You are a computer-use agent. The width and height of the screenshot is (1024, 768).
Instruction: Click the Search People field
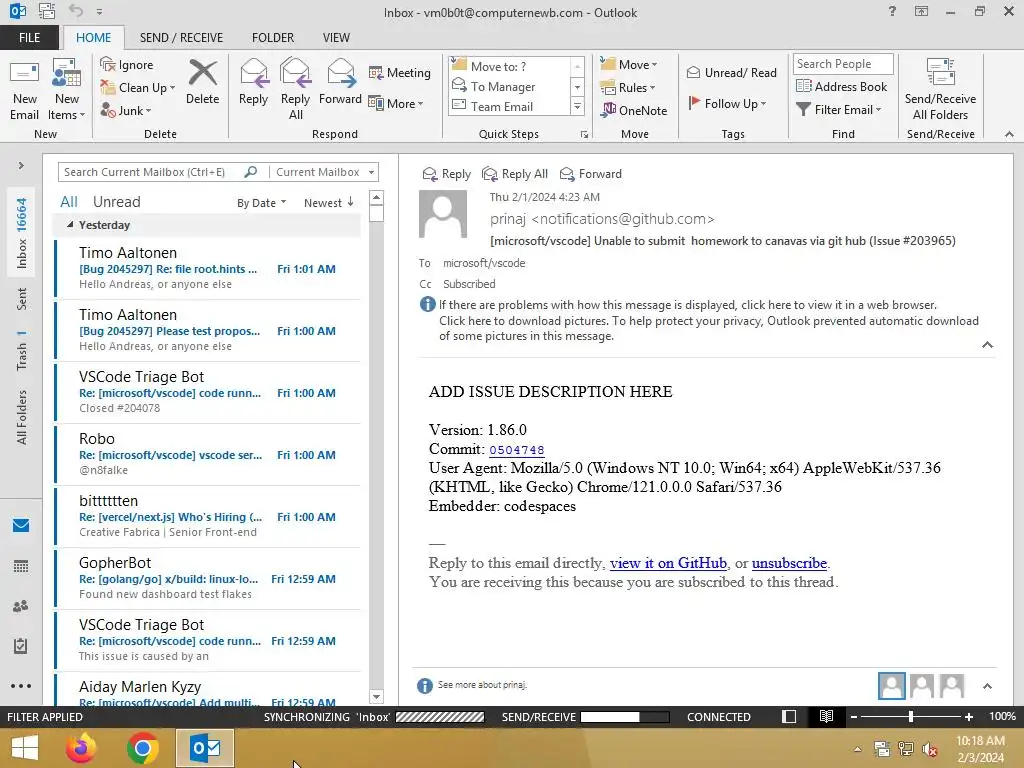tap(843, 63)
